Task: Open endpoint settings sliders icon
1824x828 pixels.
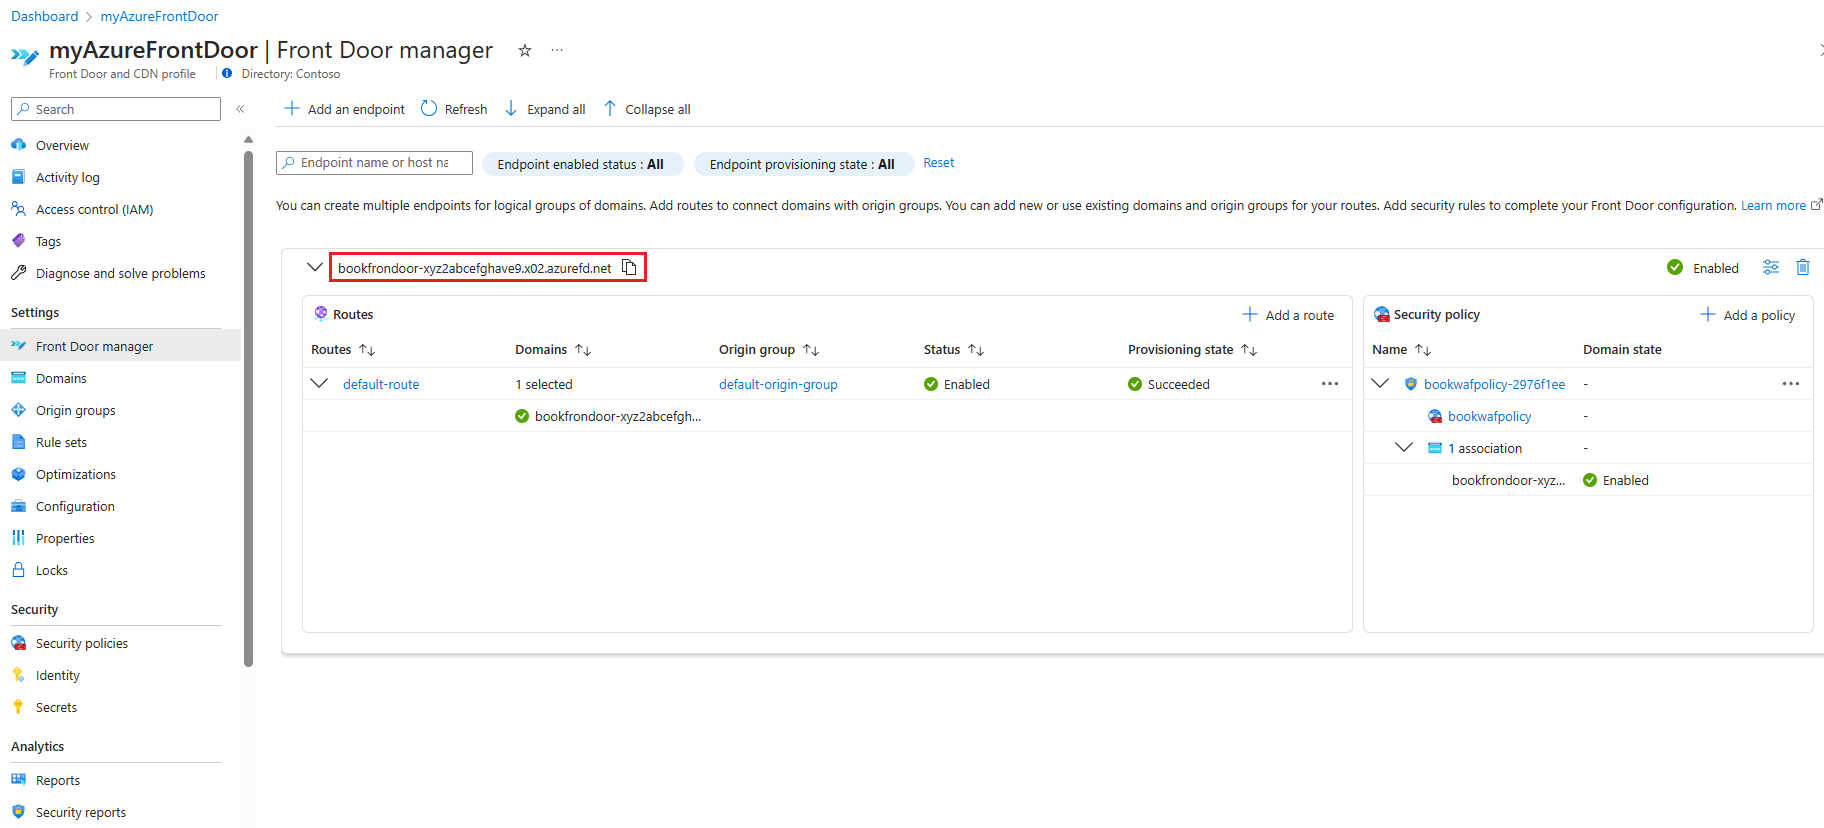Action: (1771, 267)
